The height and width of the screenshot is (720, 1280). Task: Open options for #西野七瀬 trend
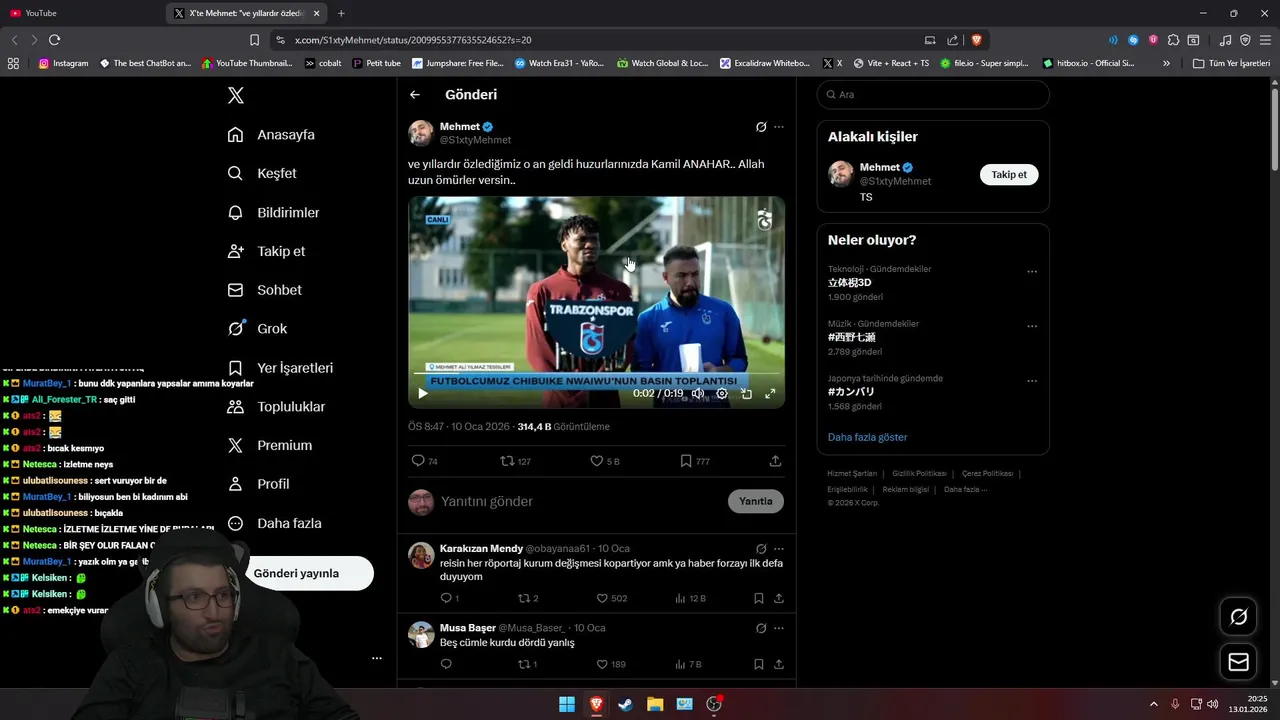1032,326
